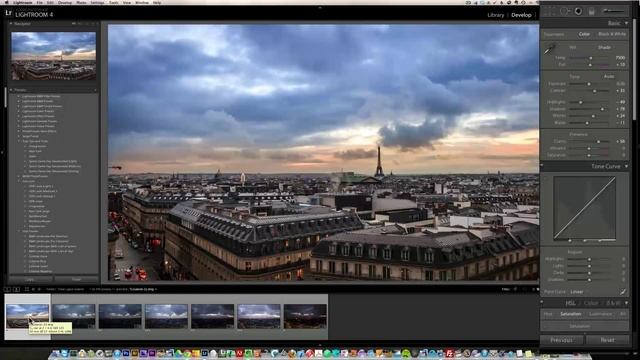Select the Red Eye Correction tool
640x360 pixels.
578,11
